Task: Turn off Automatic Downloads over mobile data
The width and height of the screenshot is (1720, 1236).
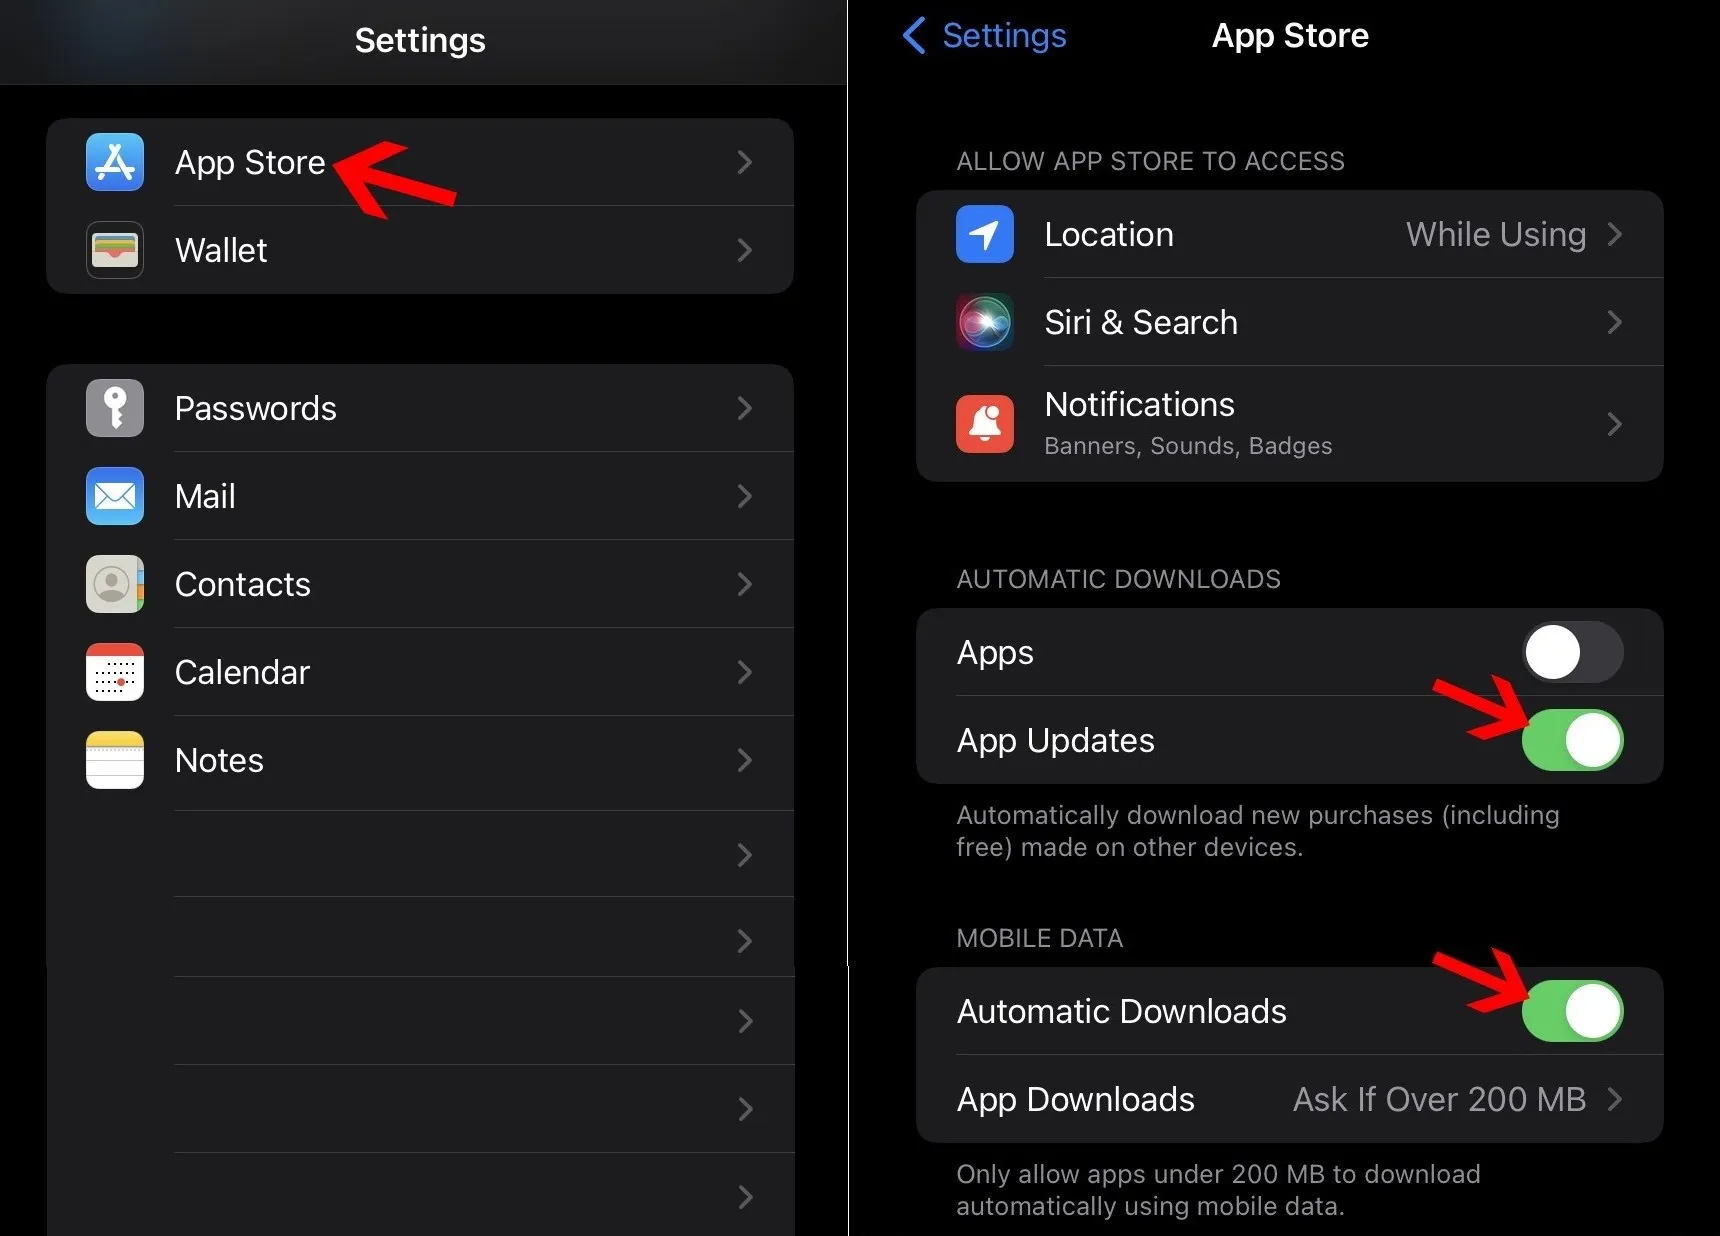Action: (x=1573, y=1011)
